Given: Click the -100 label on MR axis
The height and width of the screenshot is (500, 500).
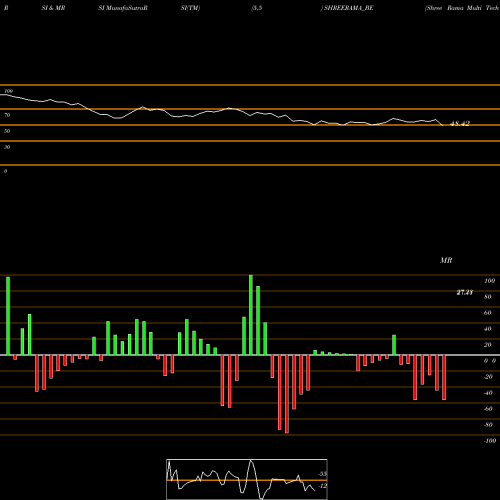Looking at the screenshot, I should tap(490, 441).
